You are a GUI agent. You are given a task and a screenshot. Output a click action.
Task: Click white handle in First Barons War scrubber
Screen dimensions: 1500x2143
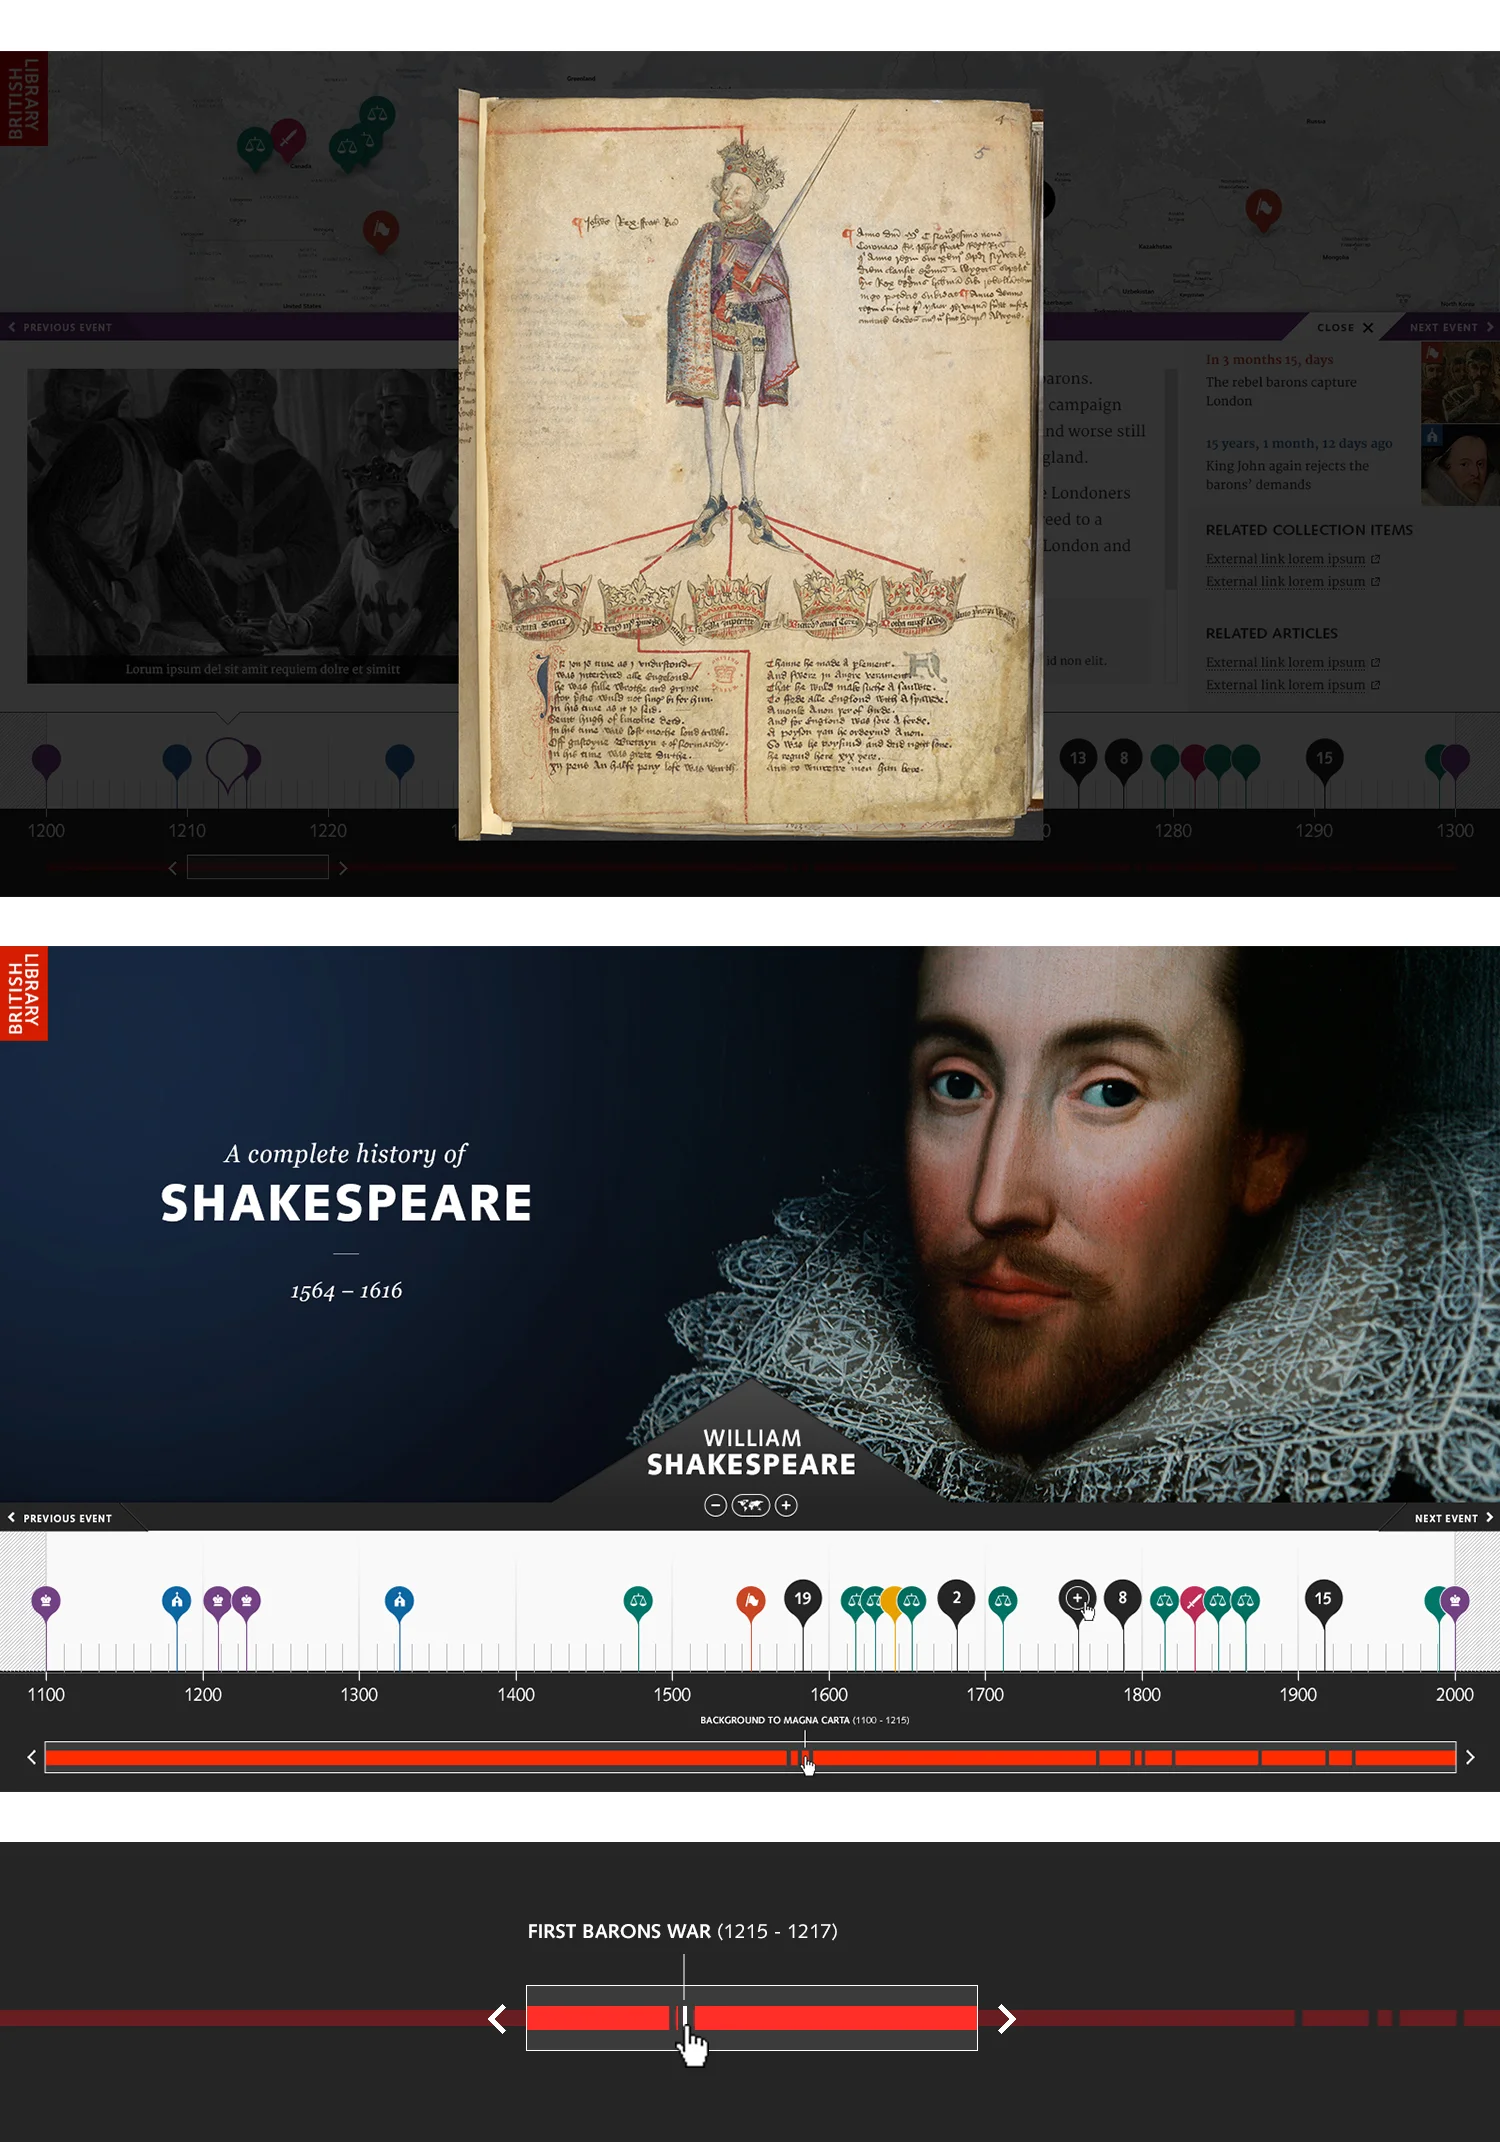pyautogui.click(x=684, y=2018)
